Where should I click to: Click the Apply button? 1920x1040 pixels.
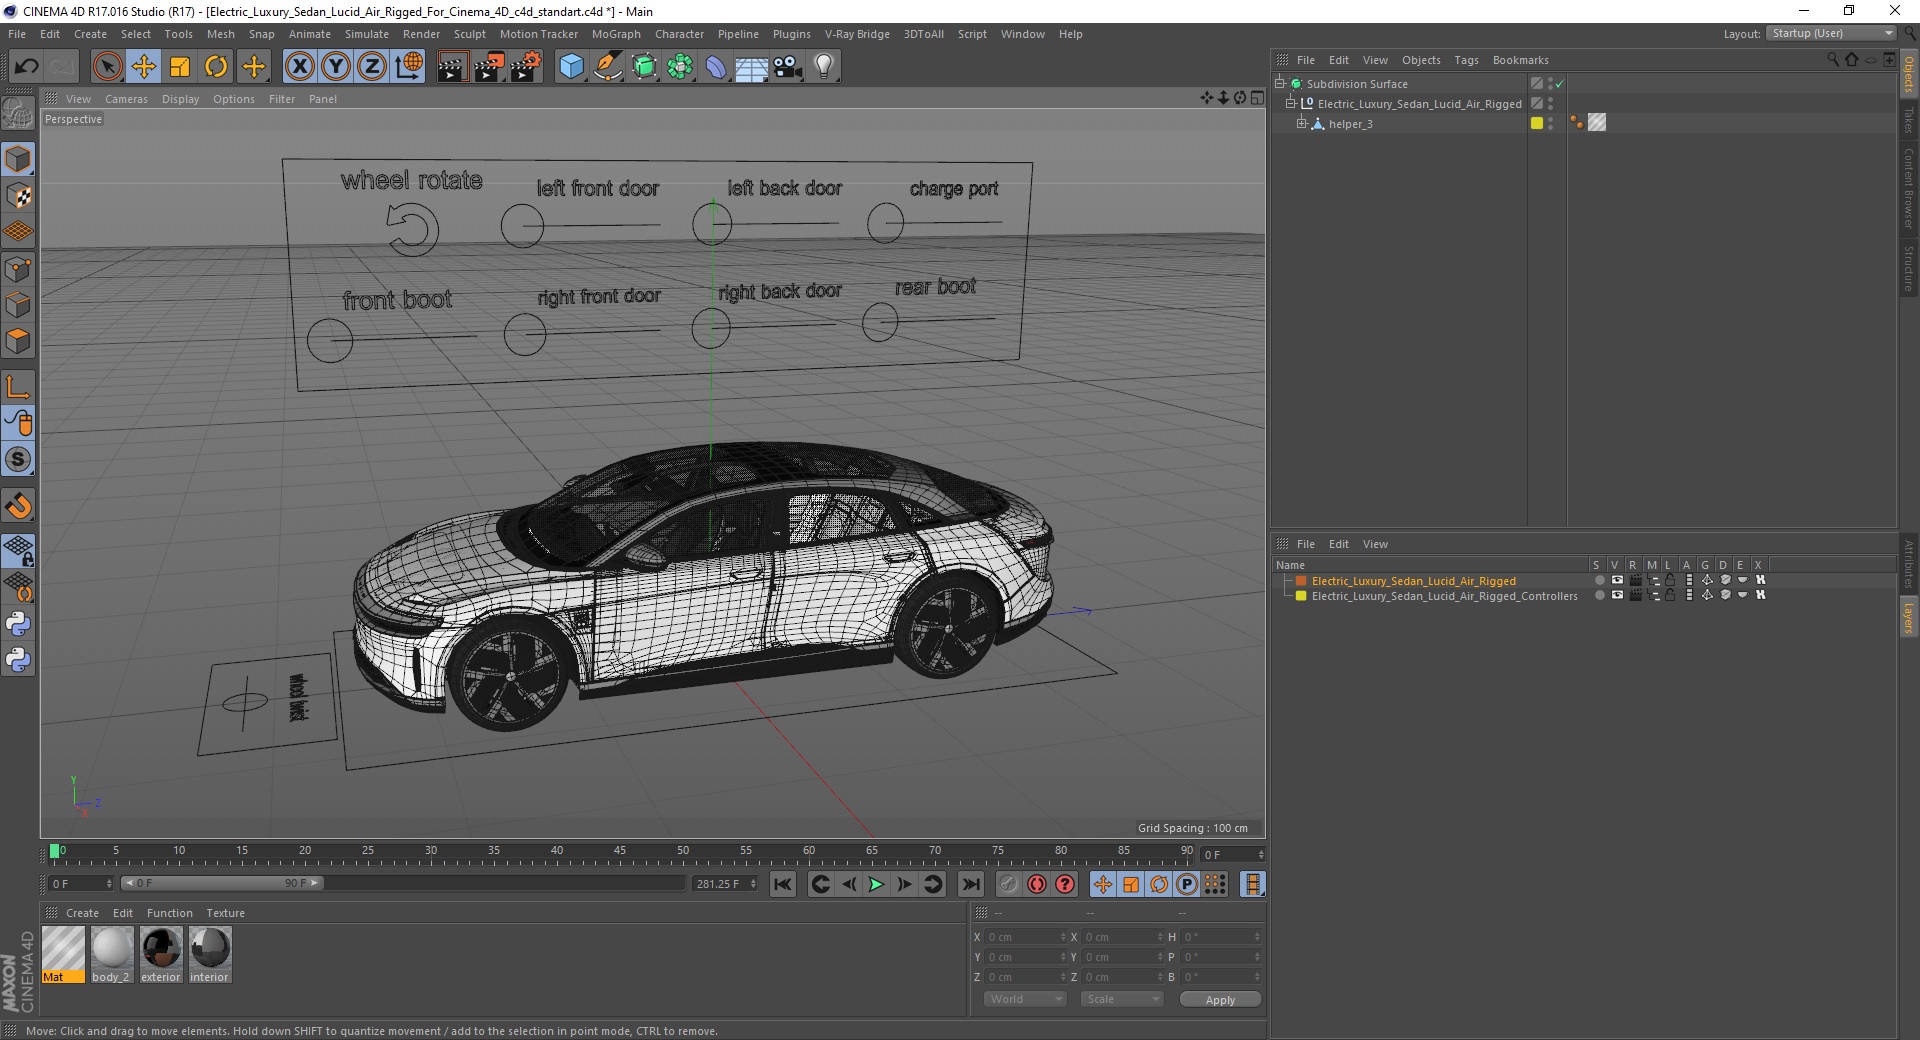(x=1220, y=1000)
